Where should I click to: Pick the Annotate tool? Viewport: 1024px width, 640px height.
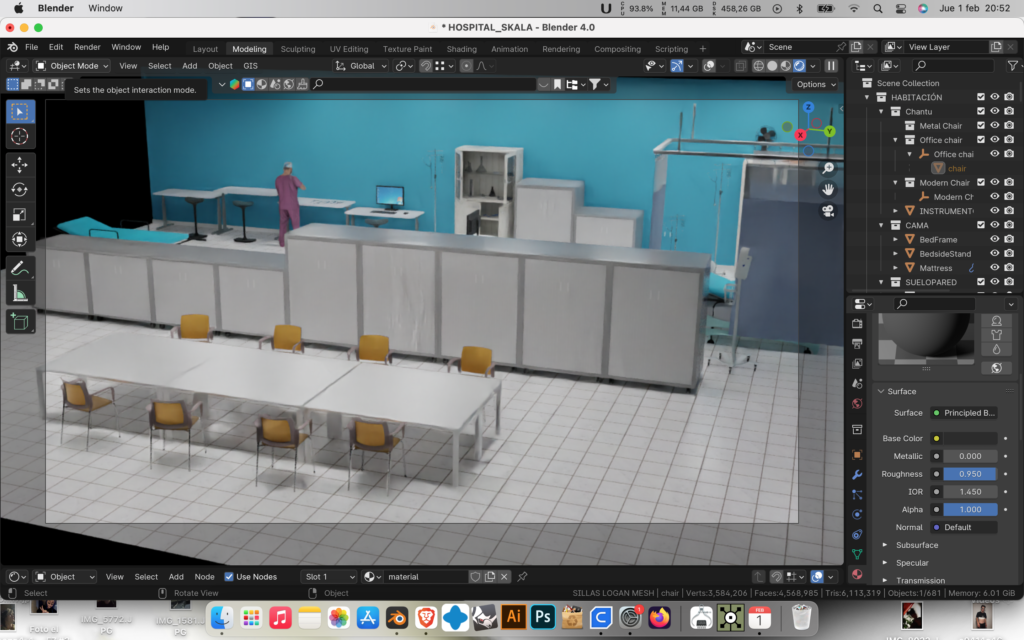click(21, 268)
